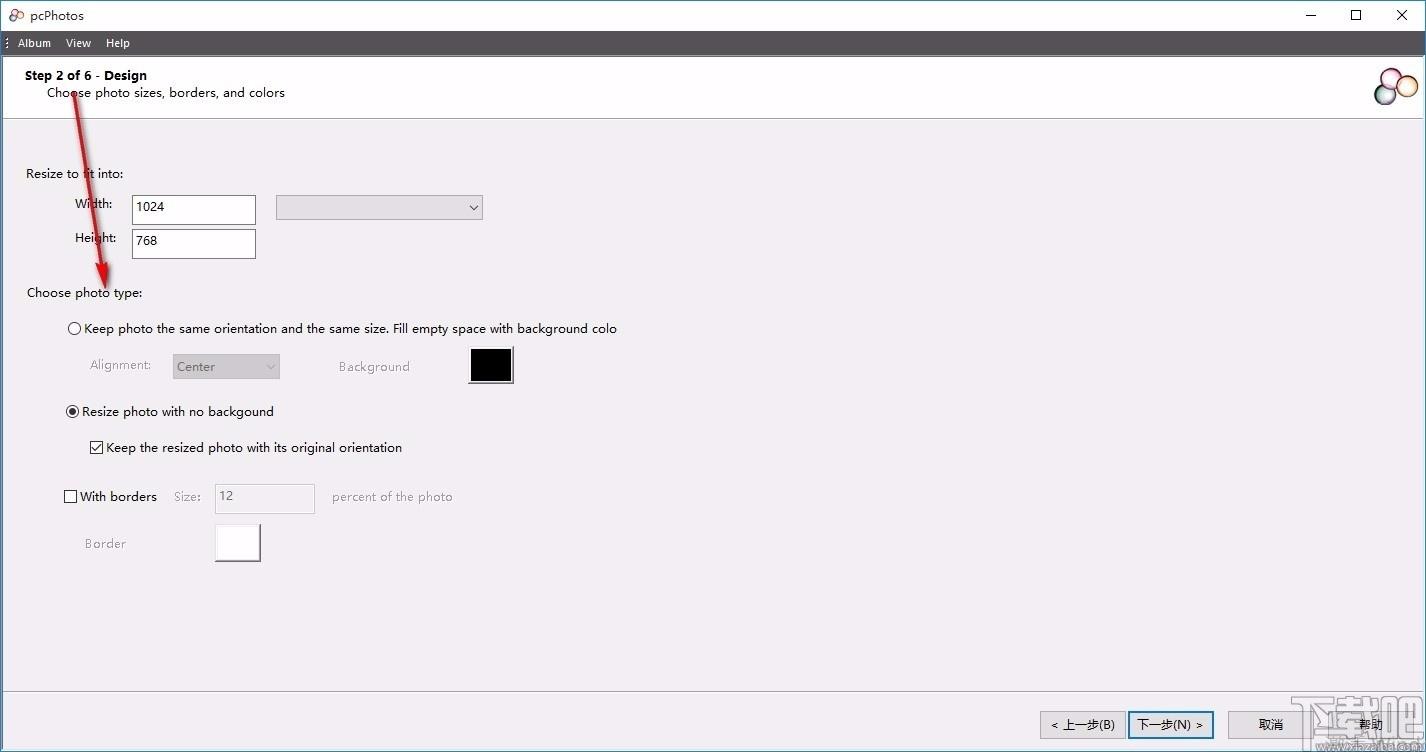Click the 下一步(N) next button
The height and width of the screenshot is (752, 1426).
(1170, 725)
